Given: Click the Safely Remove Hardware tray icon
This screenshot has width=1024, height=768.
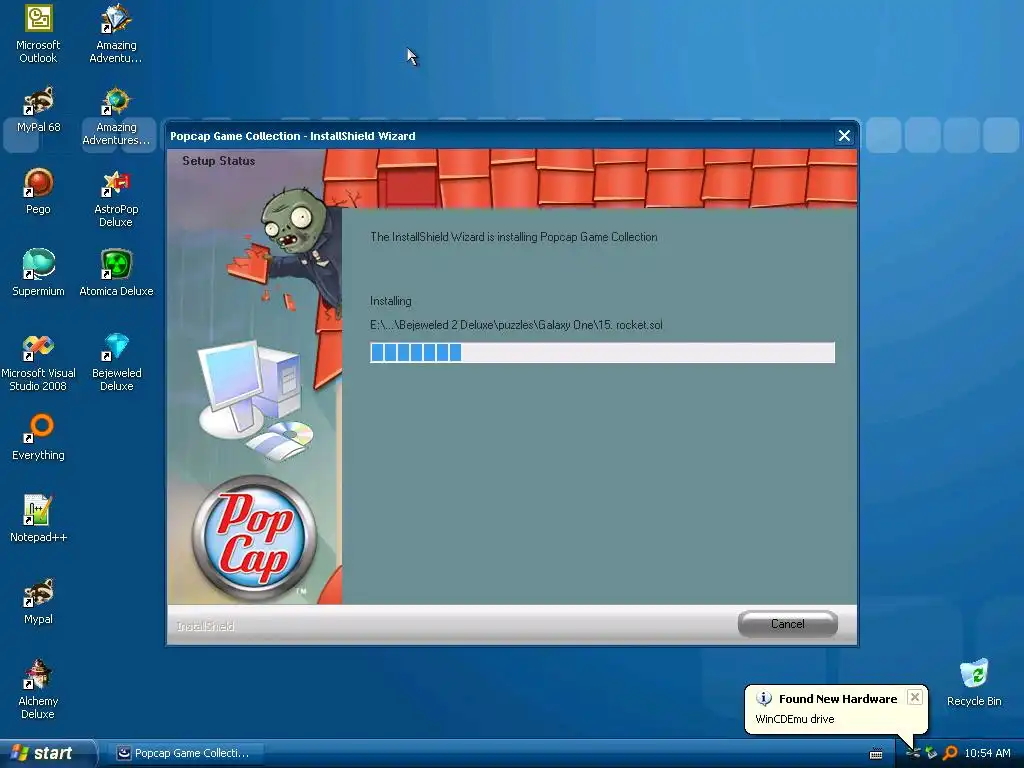Looking at the screenshot, I should tap(931, 753).
